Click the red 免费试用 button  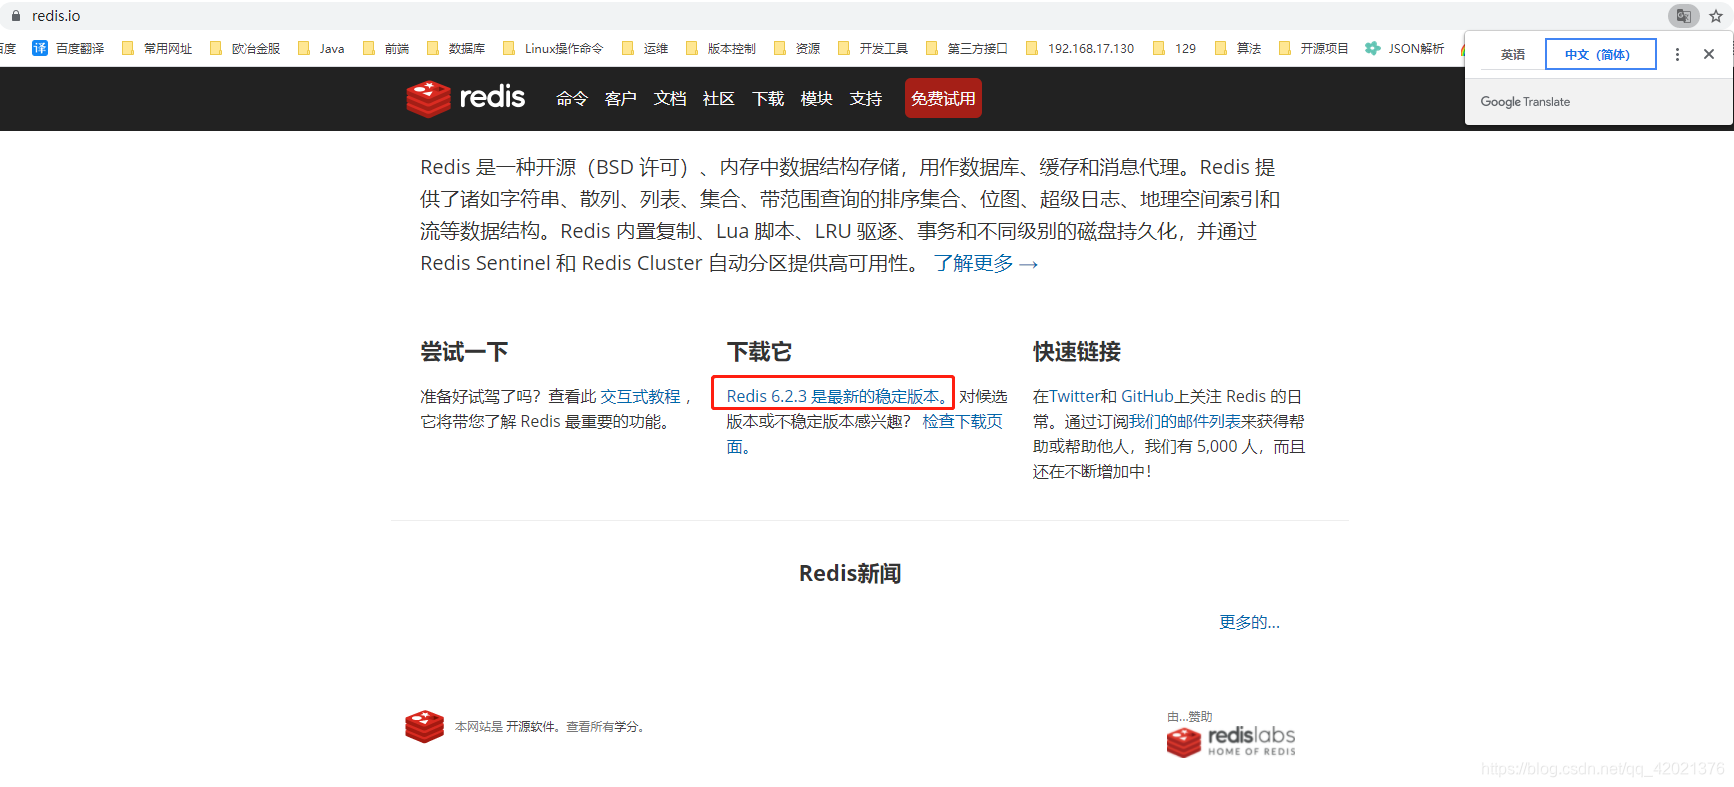[x=943, y=98]
